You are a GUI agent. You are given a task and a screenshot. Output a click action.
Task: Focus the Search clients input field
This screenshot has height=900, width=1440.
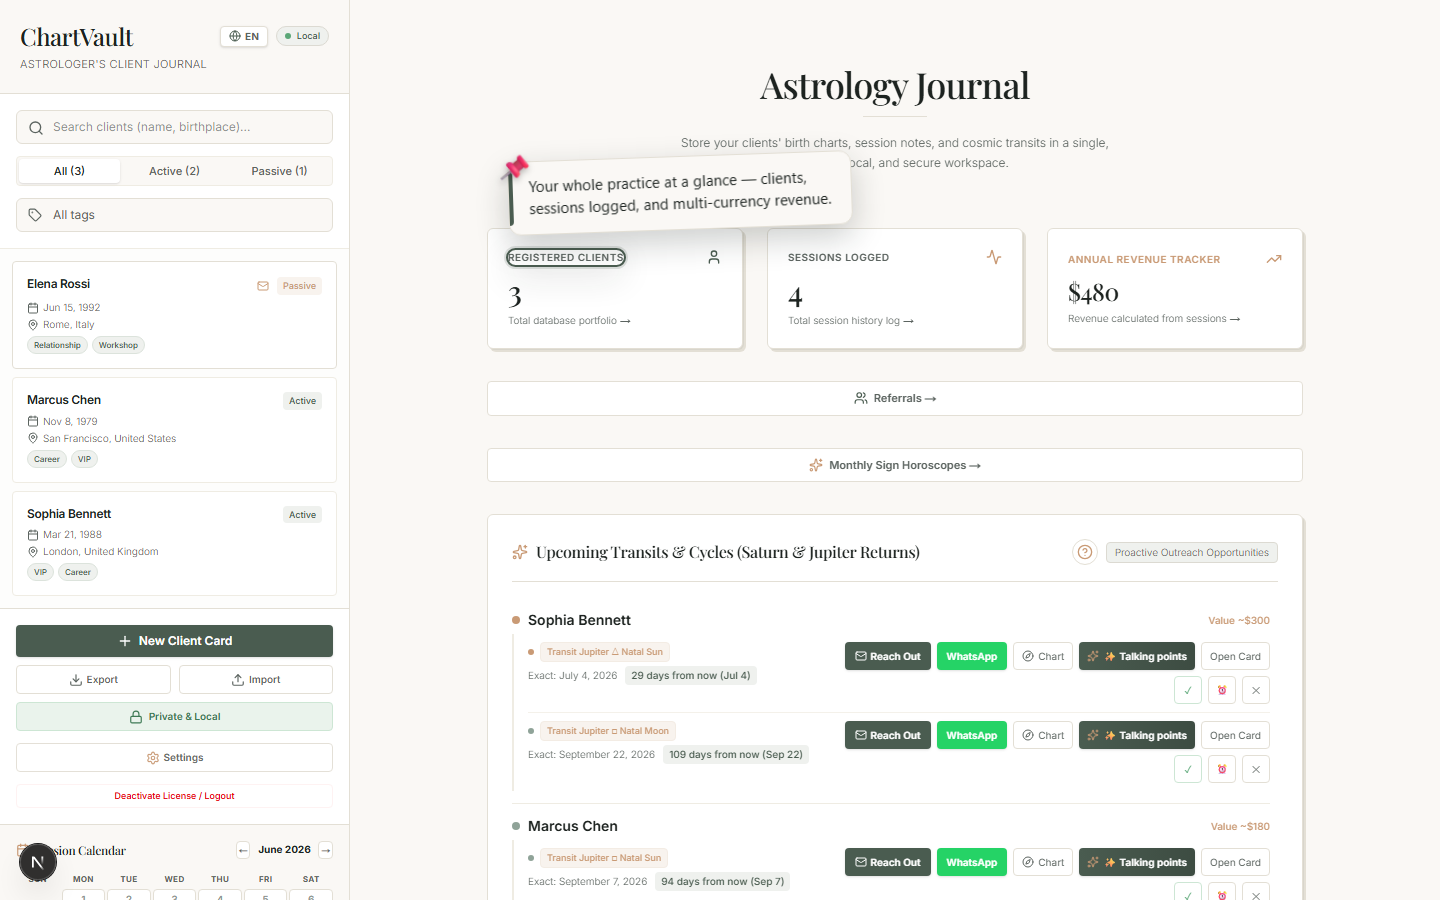(x=174, y=127)
